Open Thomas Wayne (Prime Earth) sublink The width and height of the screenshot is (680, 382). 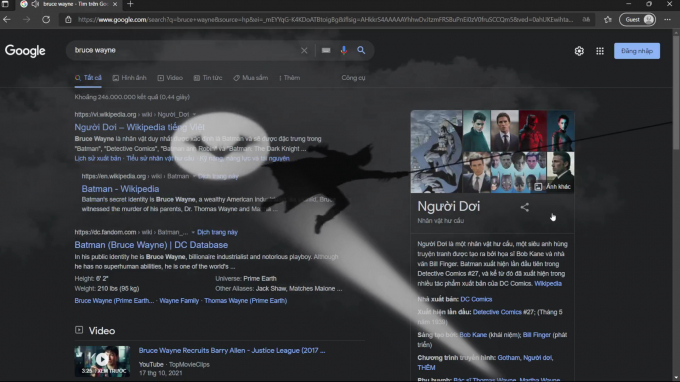245,300
